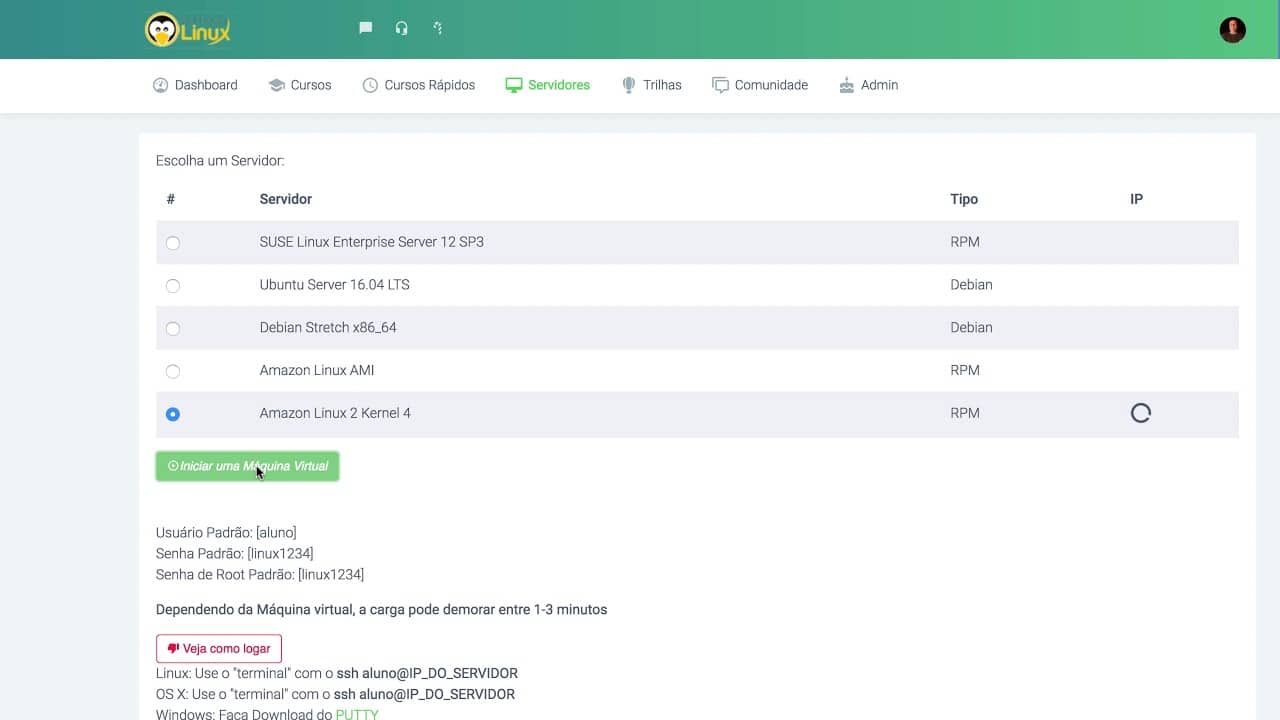
Task: Click Debian type in Ubuntu Server row
Action: click(971, 285)
